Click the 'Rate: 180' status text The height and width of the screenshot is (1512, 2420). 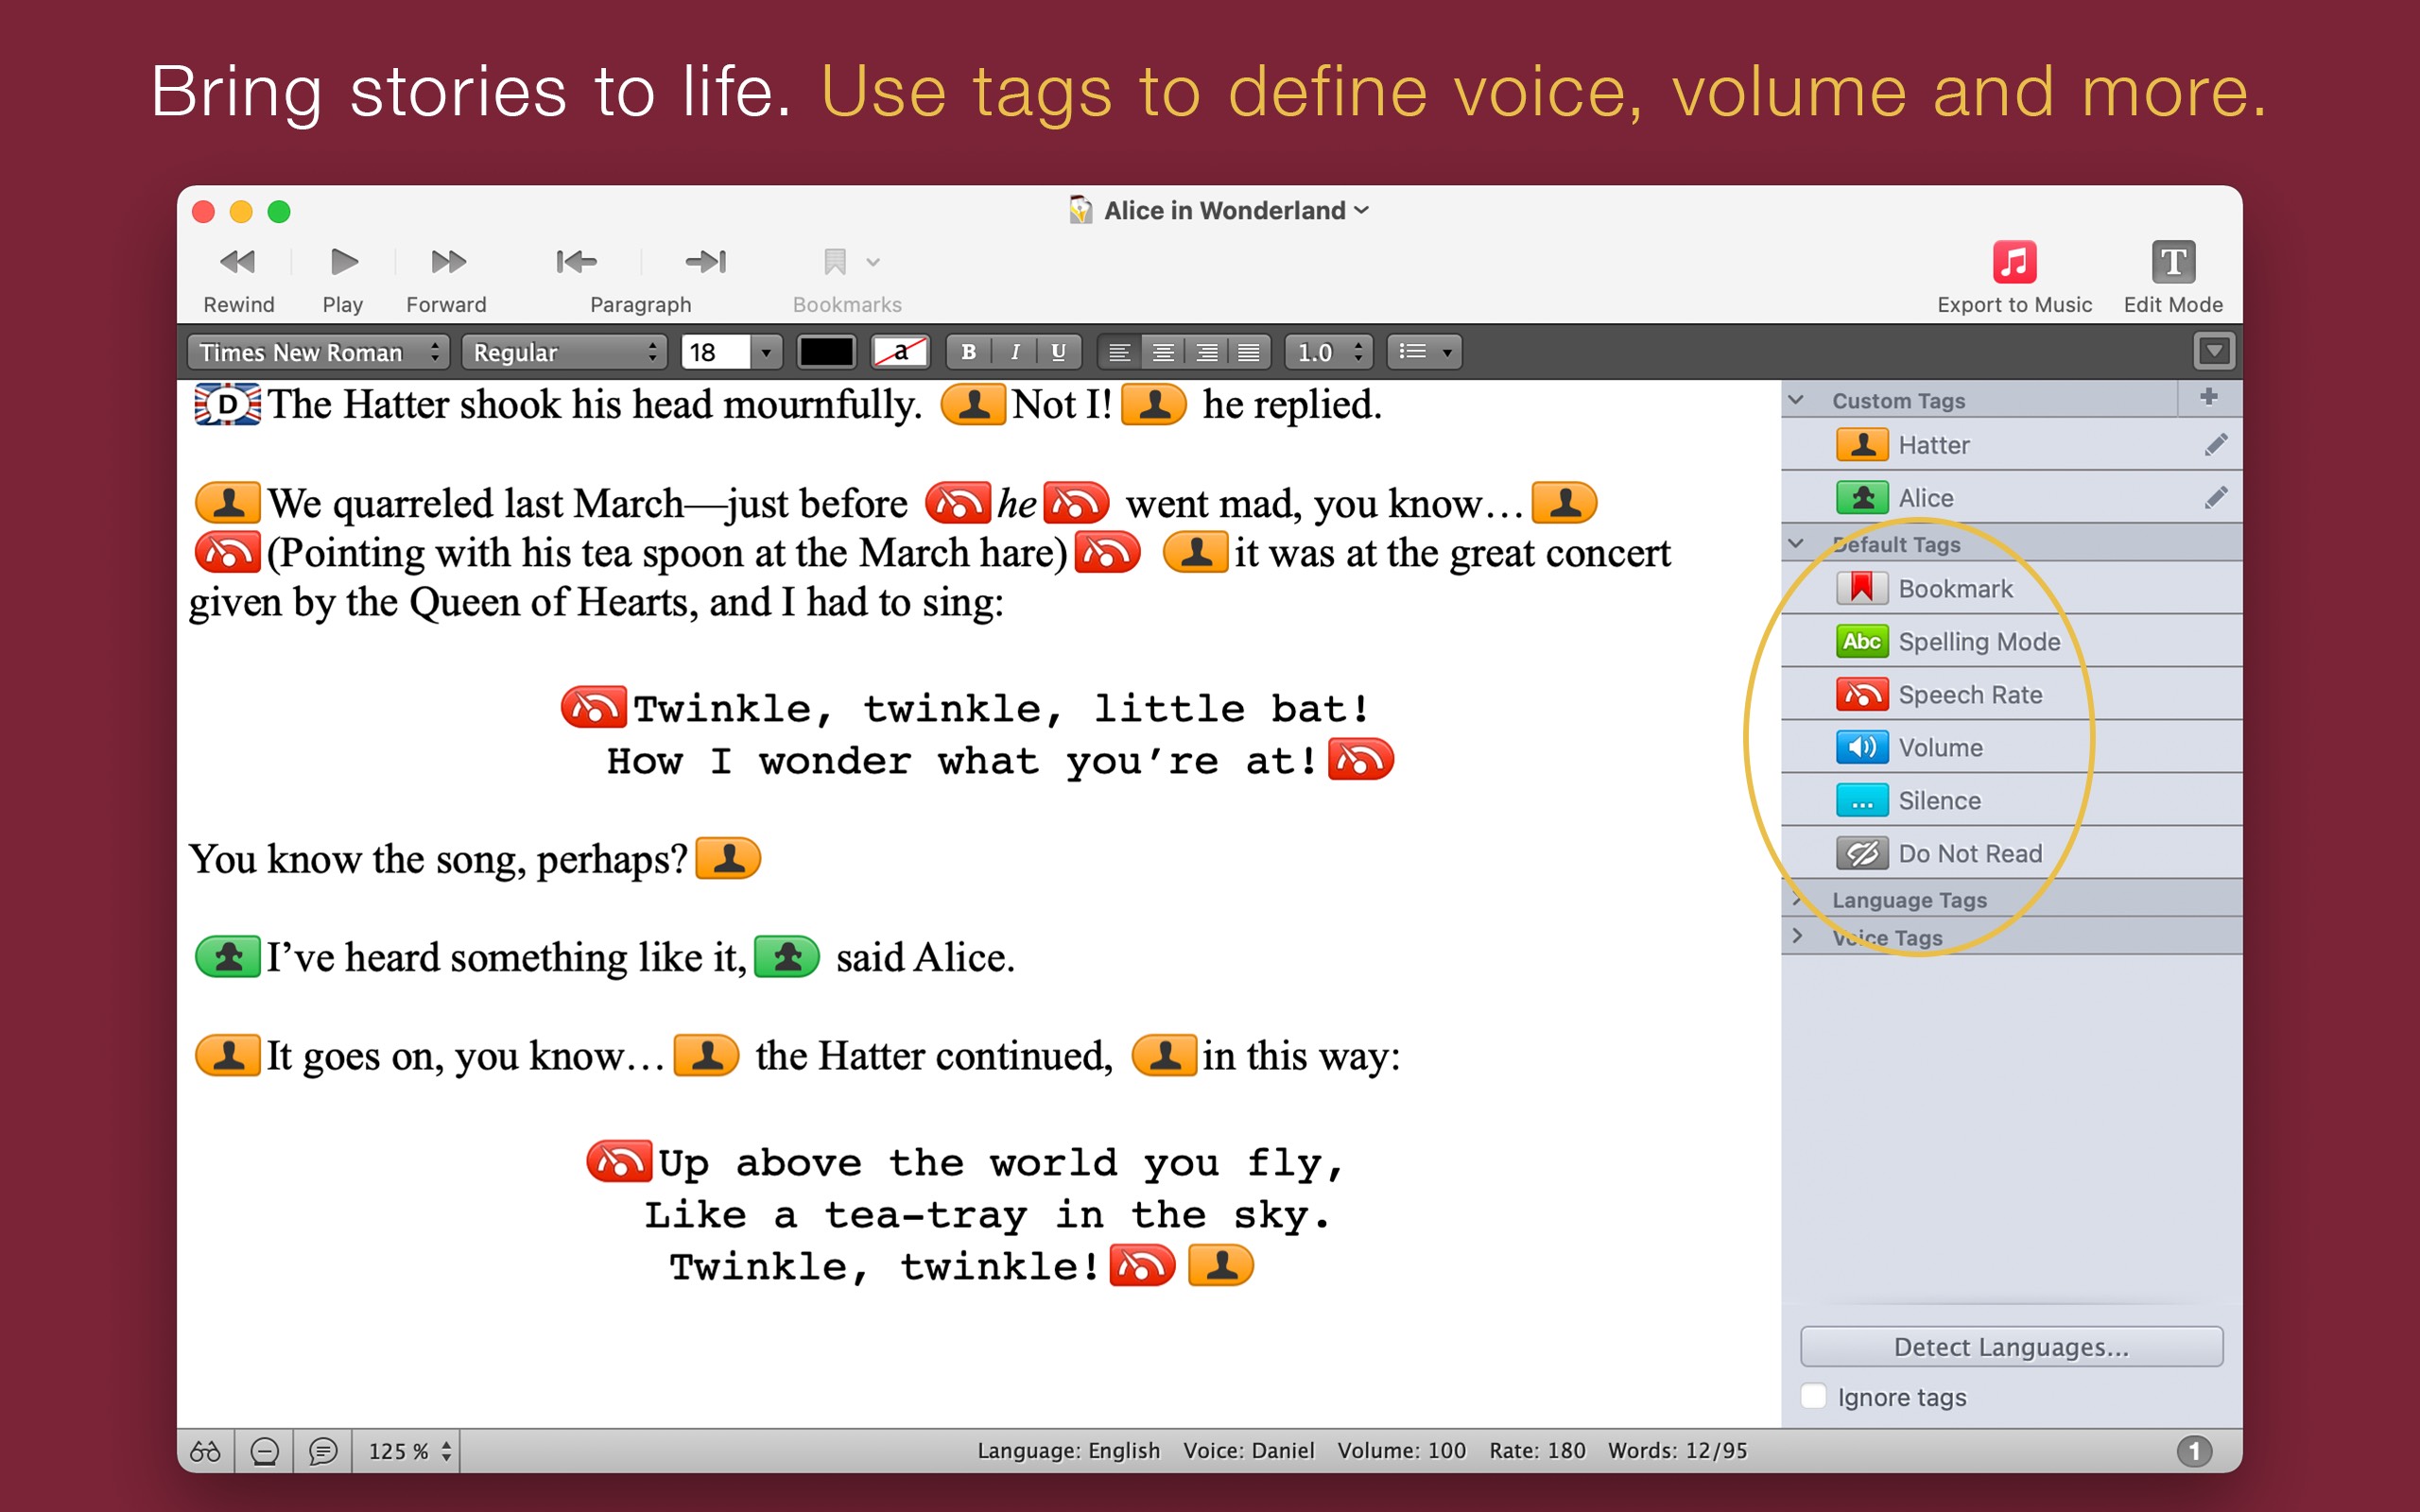[x=1537, y=1451]
